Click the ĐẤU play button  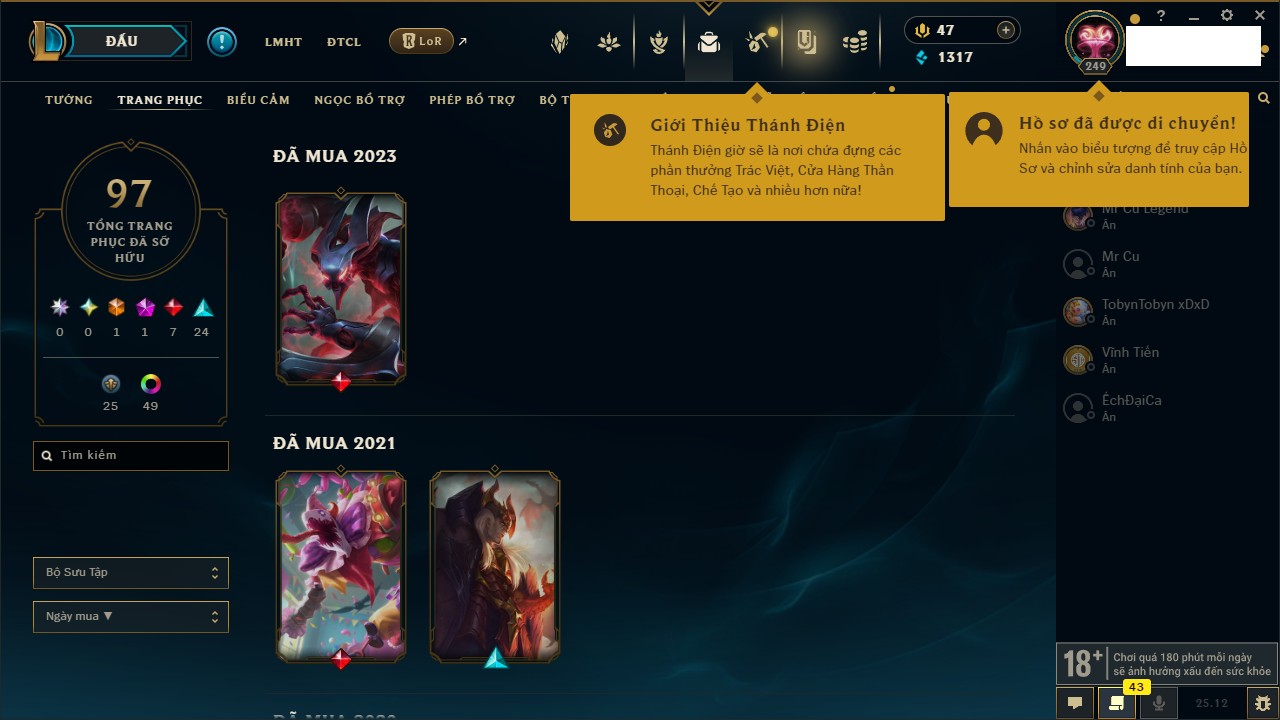(122, 41)
